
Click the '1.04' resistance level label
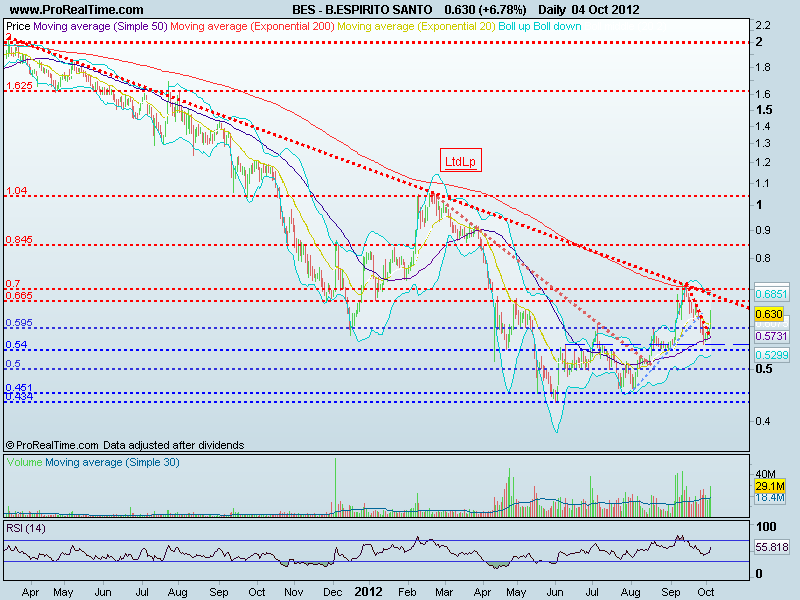[16, 191]
